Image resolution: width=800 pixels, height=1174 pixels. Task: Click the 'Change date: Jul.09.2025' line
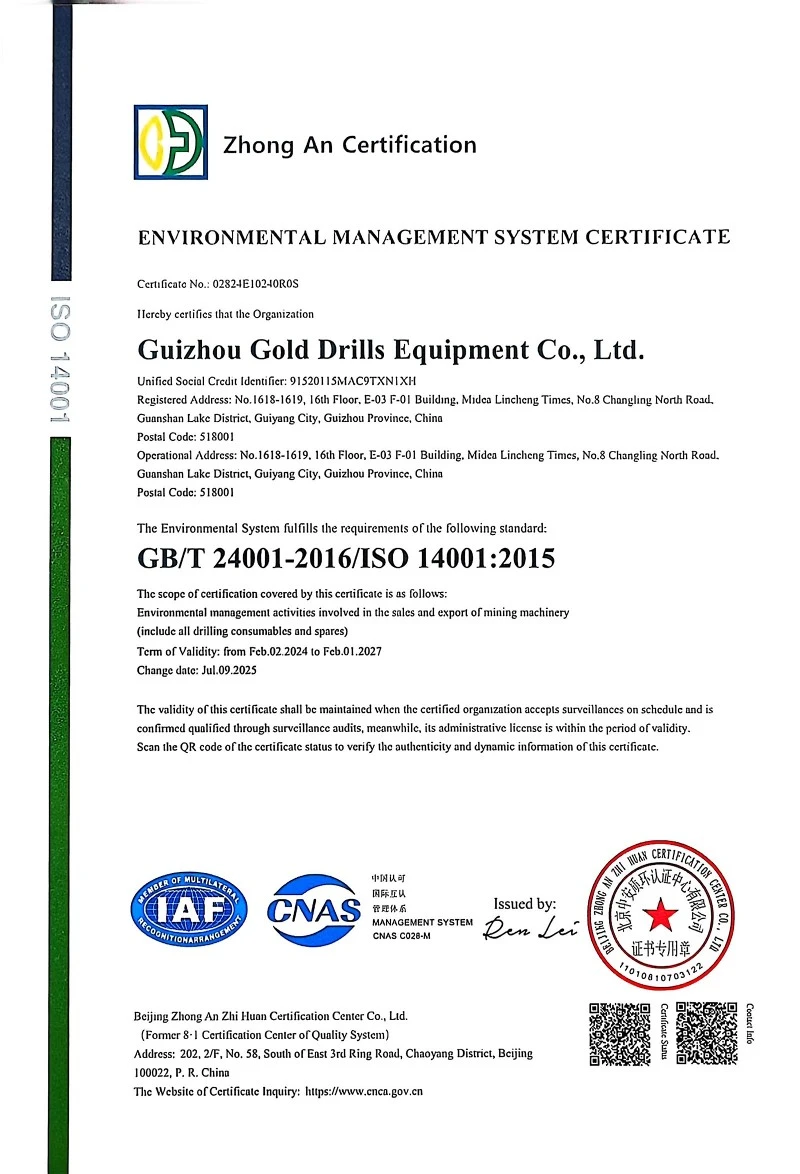(x=197, y=670)
